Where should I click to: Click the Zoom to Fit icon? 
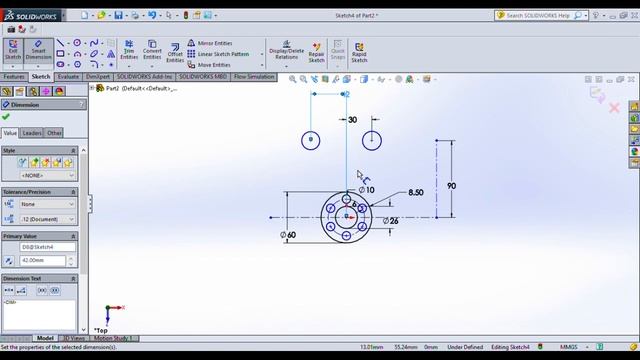[292, 79]
